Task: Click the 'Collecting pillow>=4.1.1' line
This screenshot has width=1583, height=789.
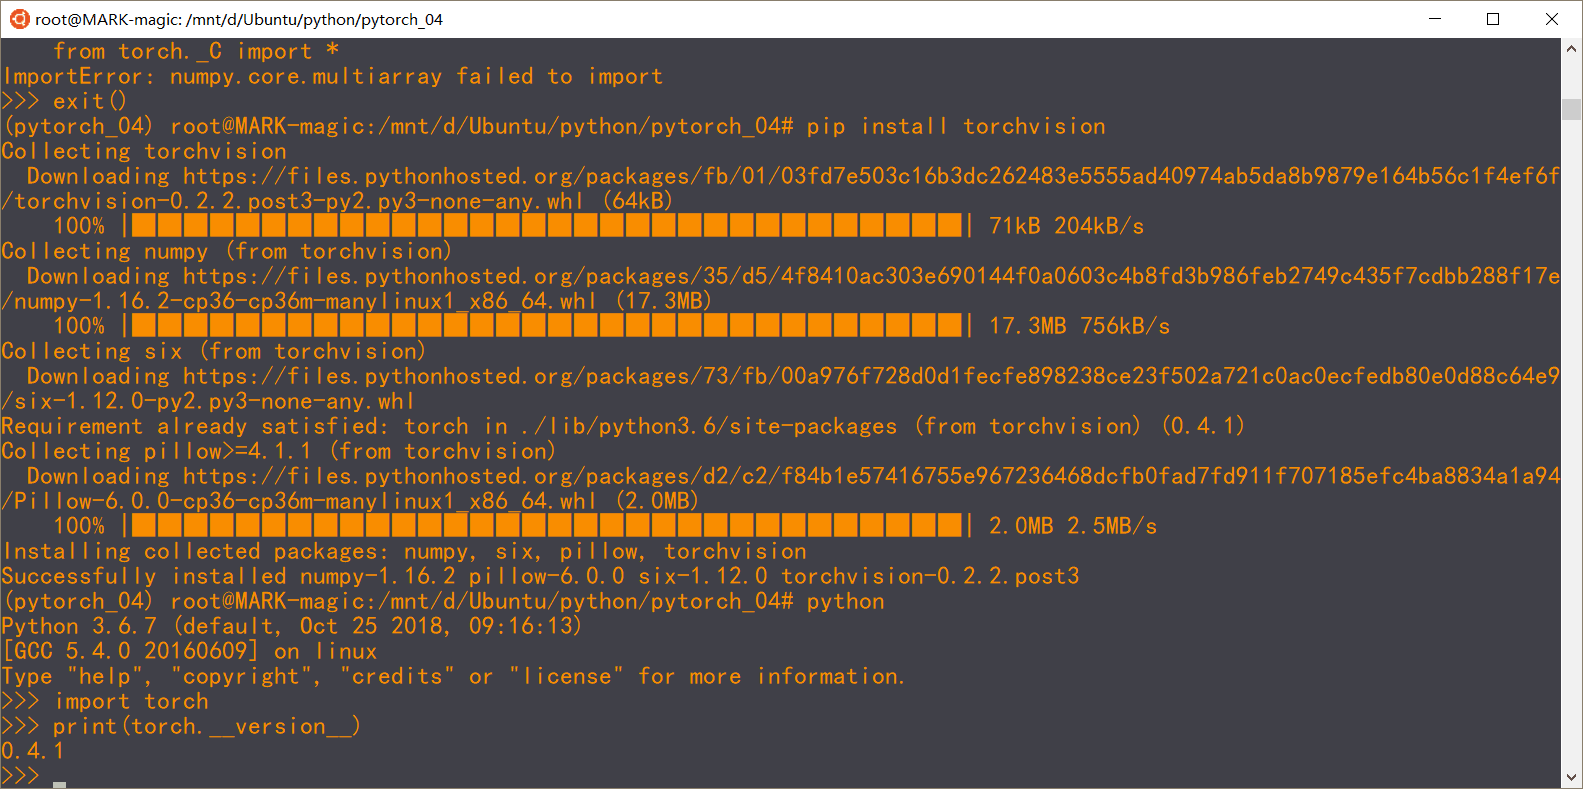Action: pyautogui.click(x=279, y=451)
